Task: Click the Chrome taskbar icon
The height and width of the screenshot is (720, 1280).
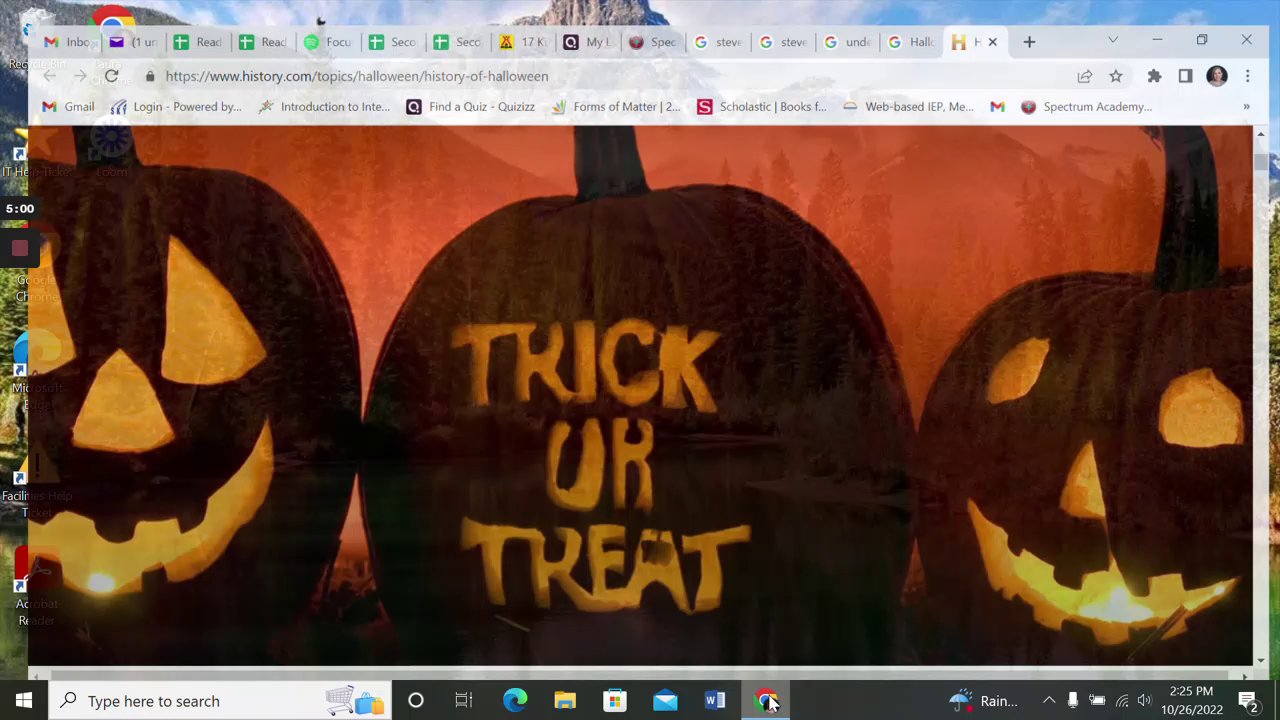Action: point(765,701)
